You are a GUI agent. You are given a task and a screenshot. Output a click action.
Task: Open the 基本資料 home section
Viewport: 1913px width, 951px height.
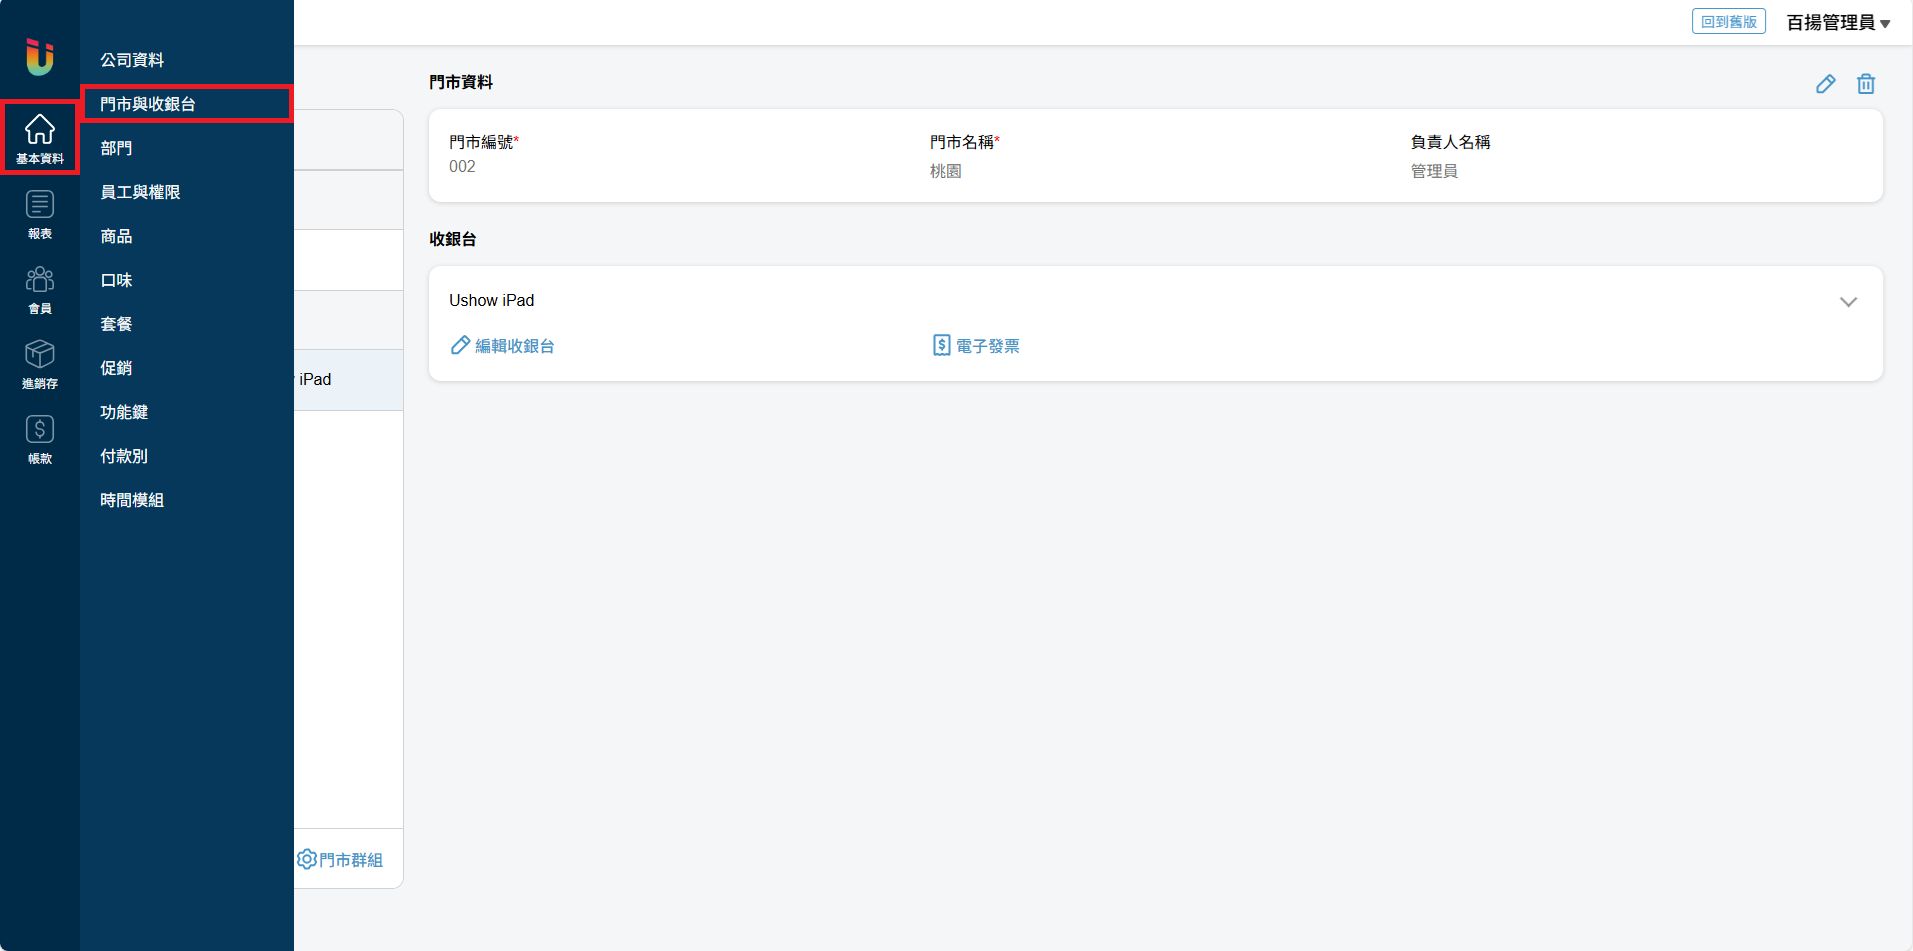click(x=39, y=138)
